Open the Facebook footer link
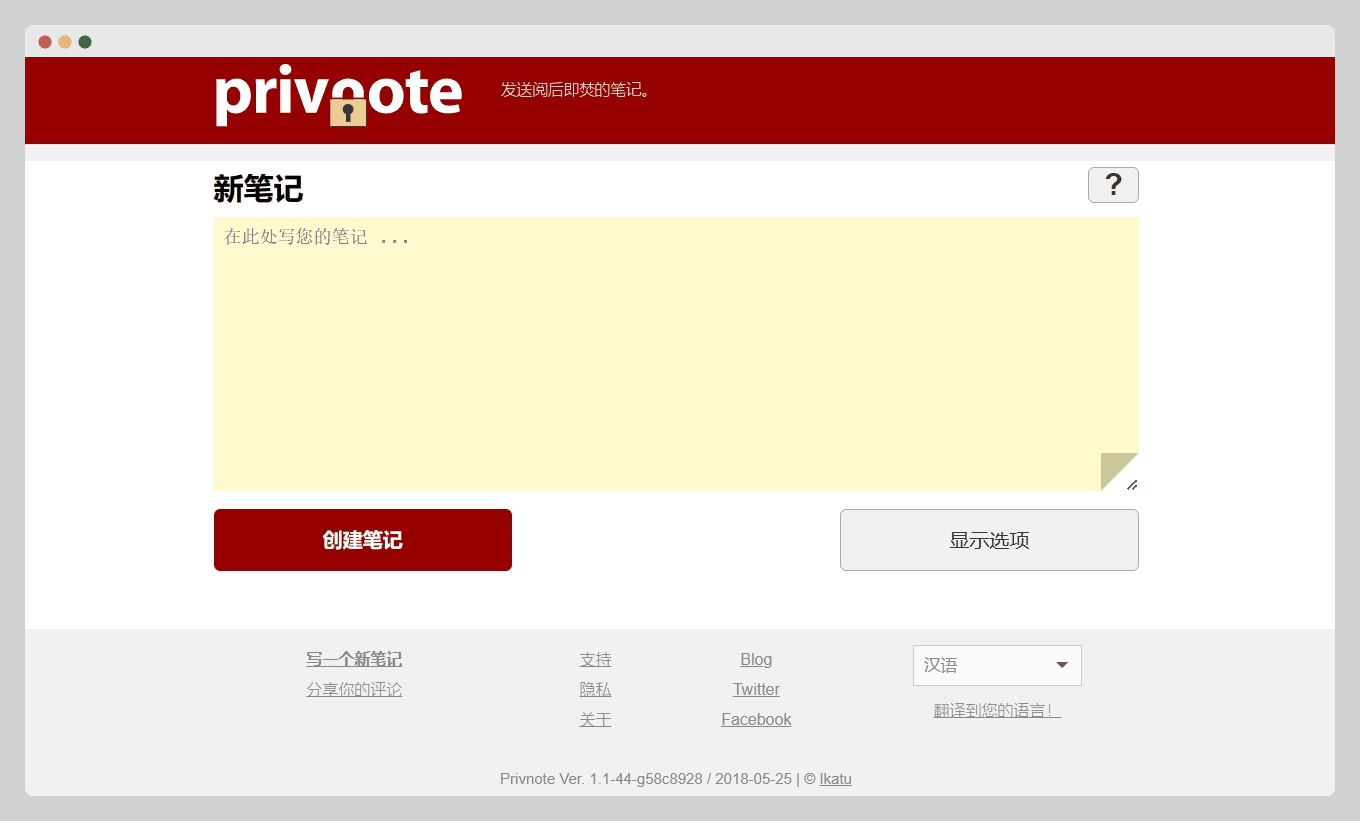The image size is (1360, 821). click(x=756, y=720)
